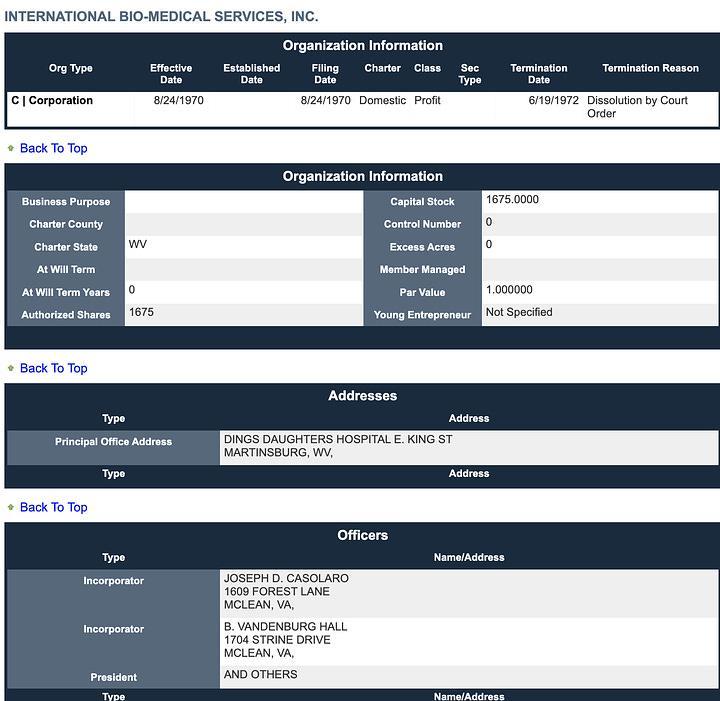Click the Par Value 1.000000
Viewport: 720px width, 701px height.
(x=509, y=290)
